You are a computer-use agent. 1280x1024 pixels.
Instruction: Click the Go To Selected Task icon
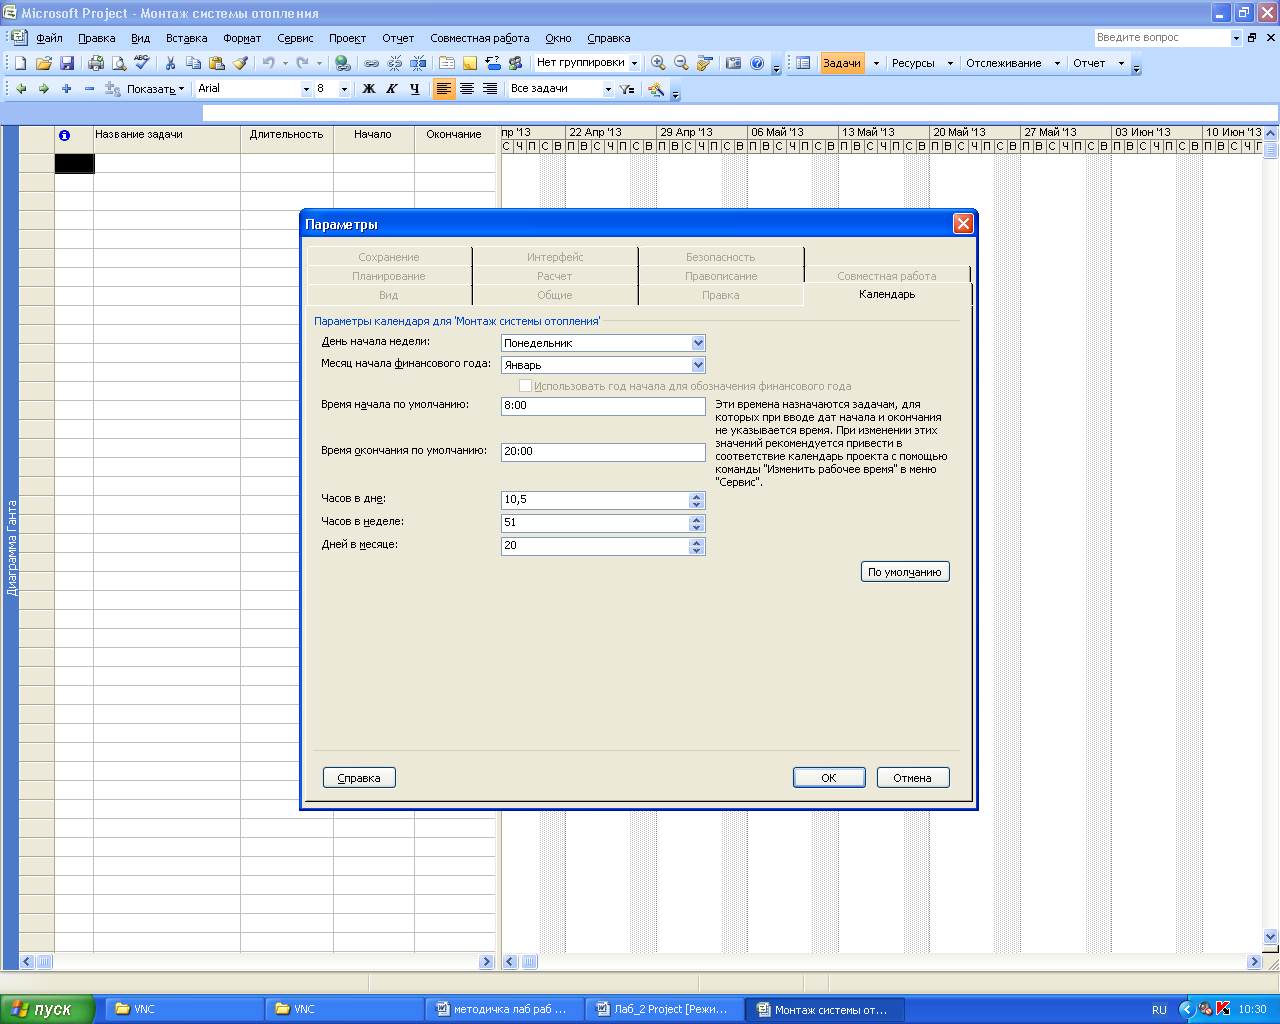[x=704, y=63]
